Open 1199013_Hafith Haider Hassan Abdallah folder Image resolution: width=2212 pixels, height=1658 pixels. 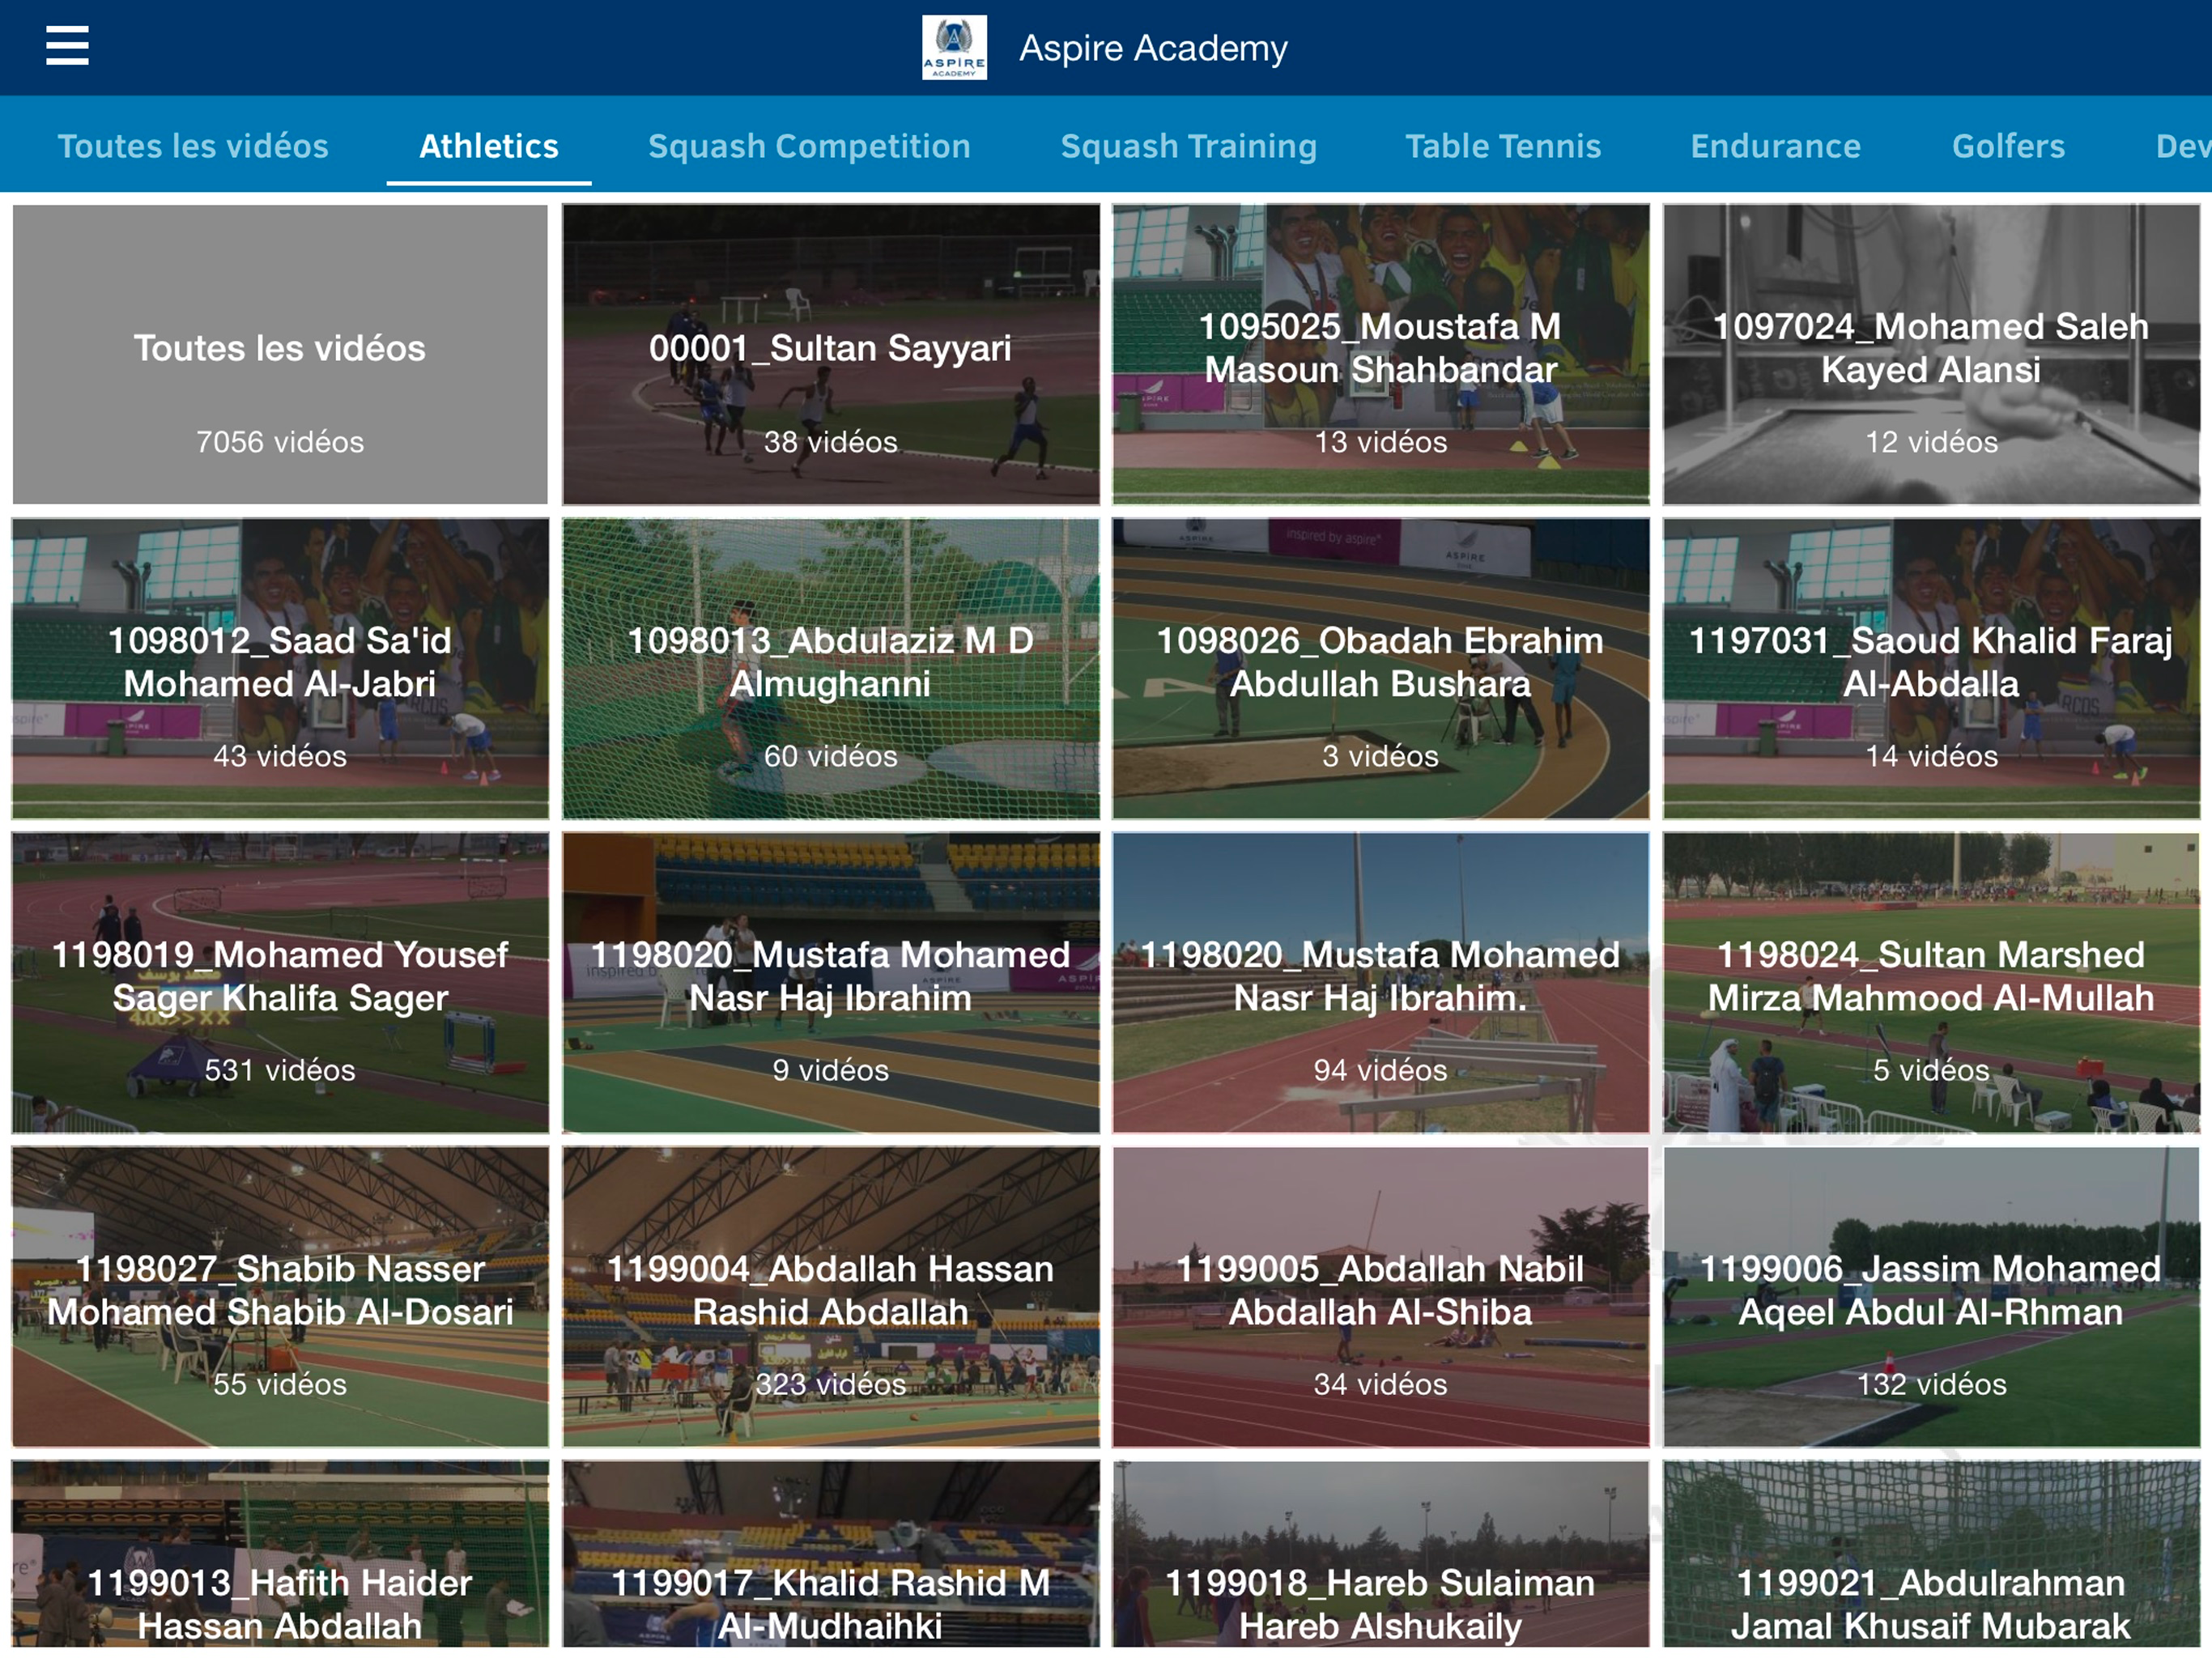point(280,1553)
